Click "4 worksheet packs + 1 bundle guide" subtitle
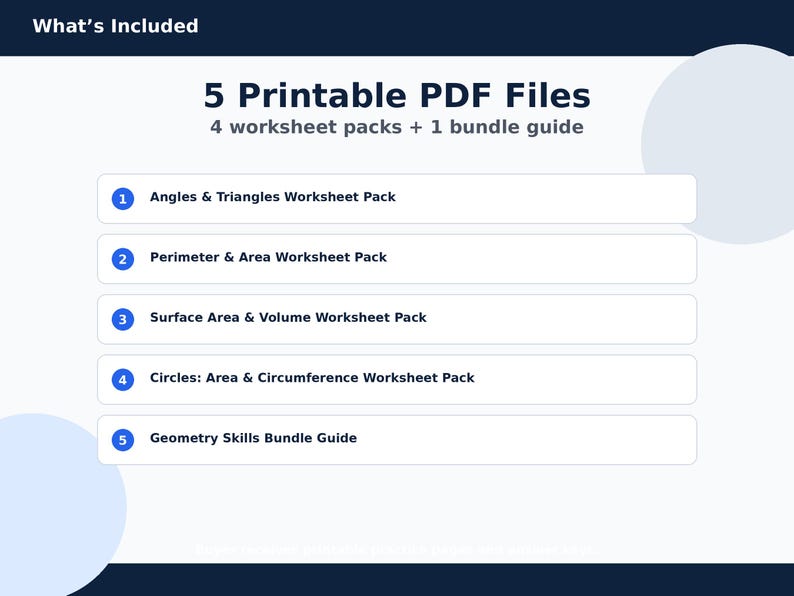The image size is (794, 596). click(x=397, y=127)
